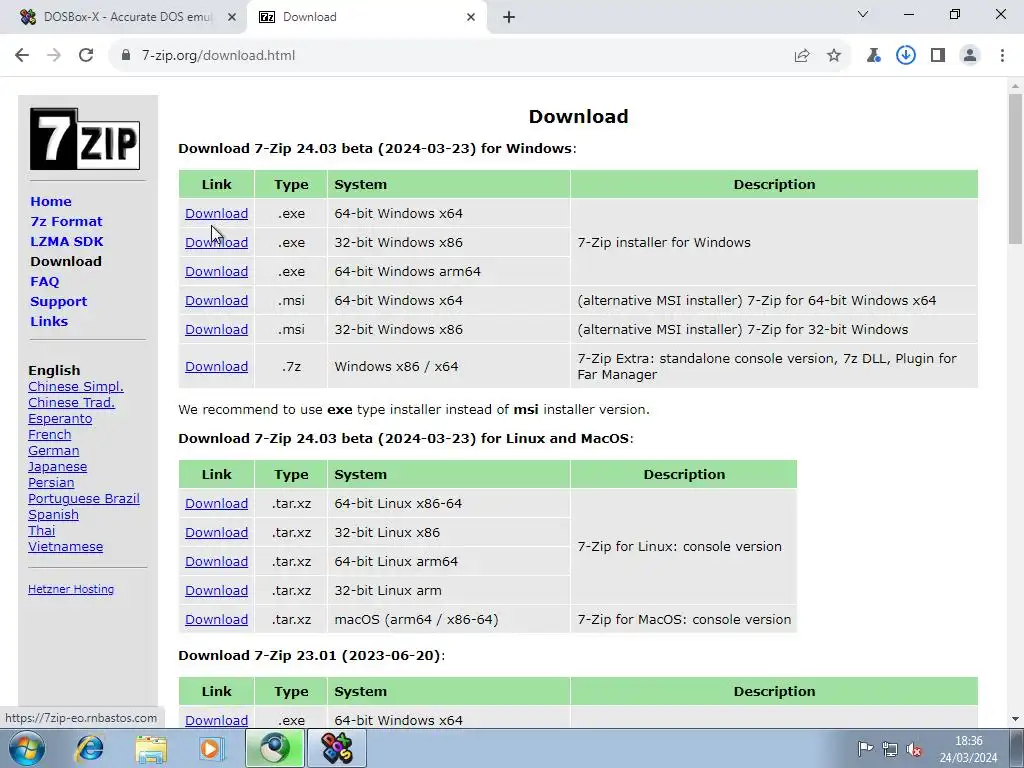Viewport: 1024px width, 768px height.
Task: Bookmark this page with the star icon
Action: [x=834, y=56]
